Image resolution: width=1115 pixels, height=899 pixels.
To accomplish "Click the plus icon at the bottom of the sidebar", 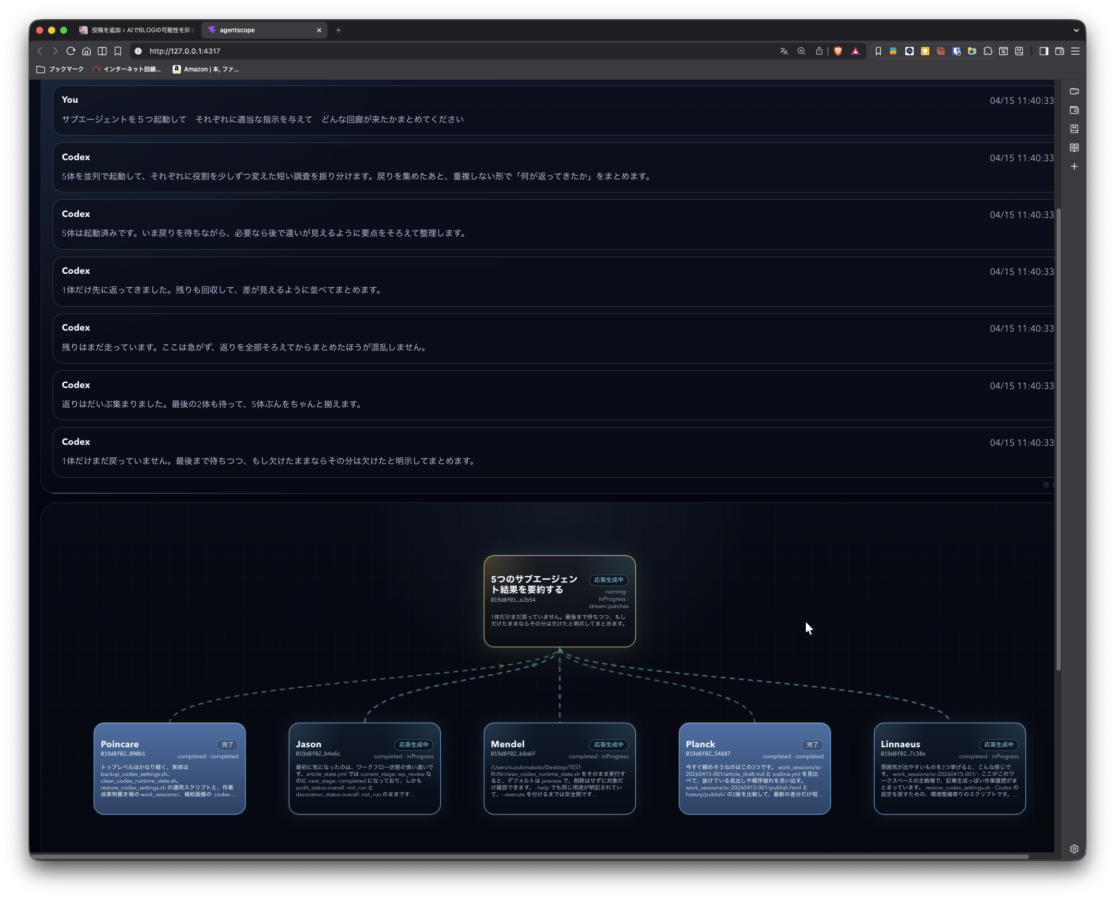I will (x=1074, y=166).
